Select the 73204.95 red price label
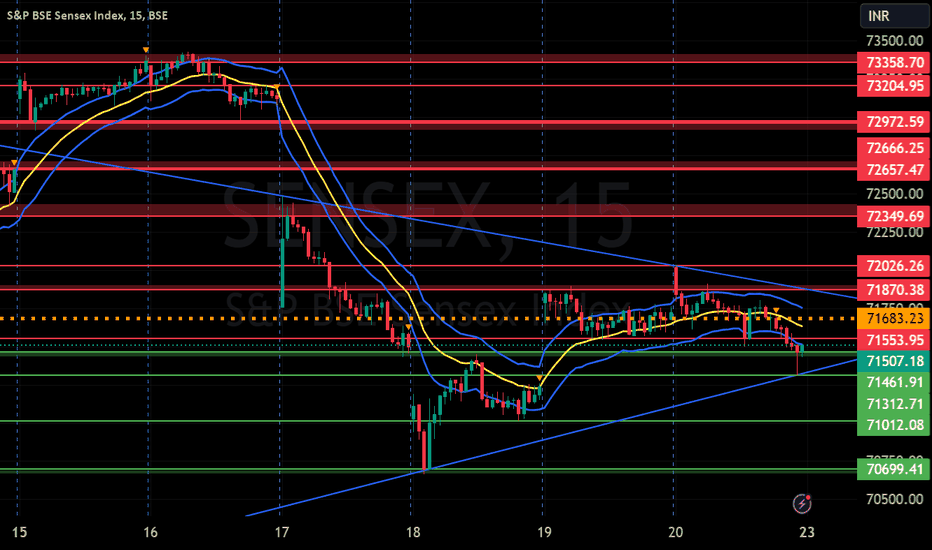The image size is (932, 550). point(894,86)
